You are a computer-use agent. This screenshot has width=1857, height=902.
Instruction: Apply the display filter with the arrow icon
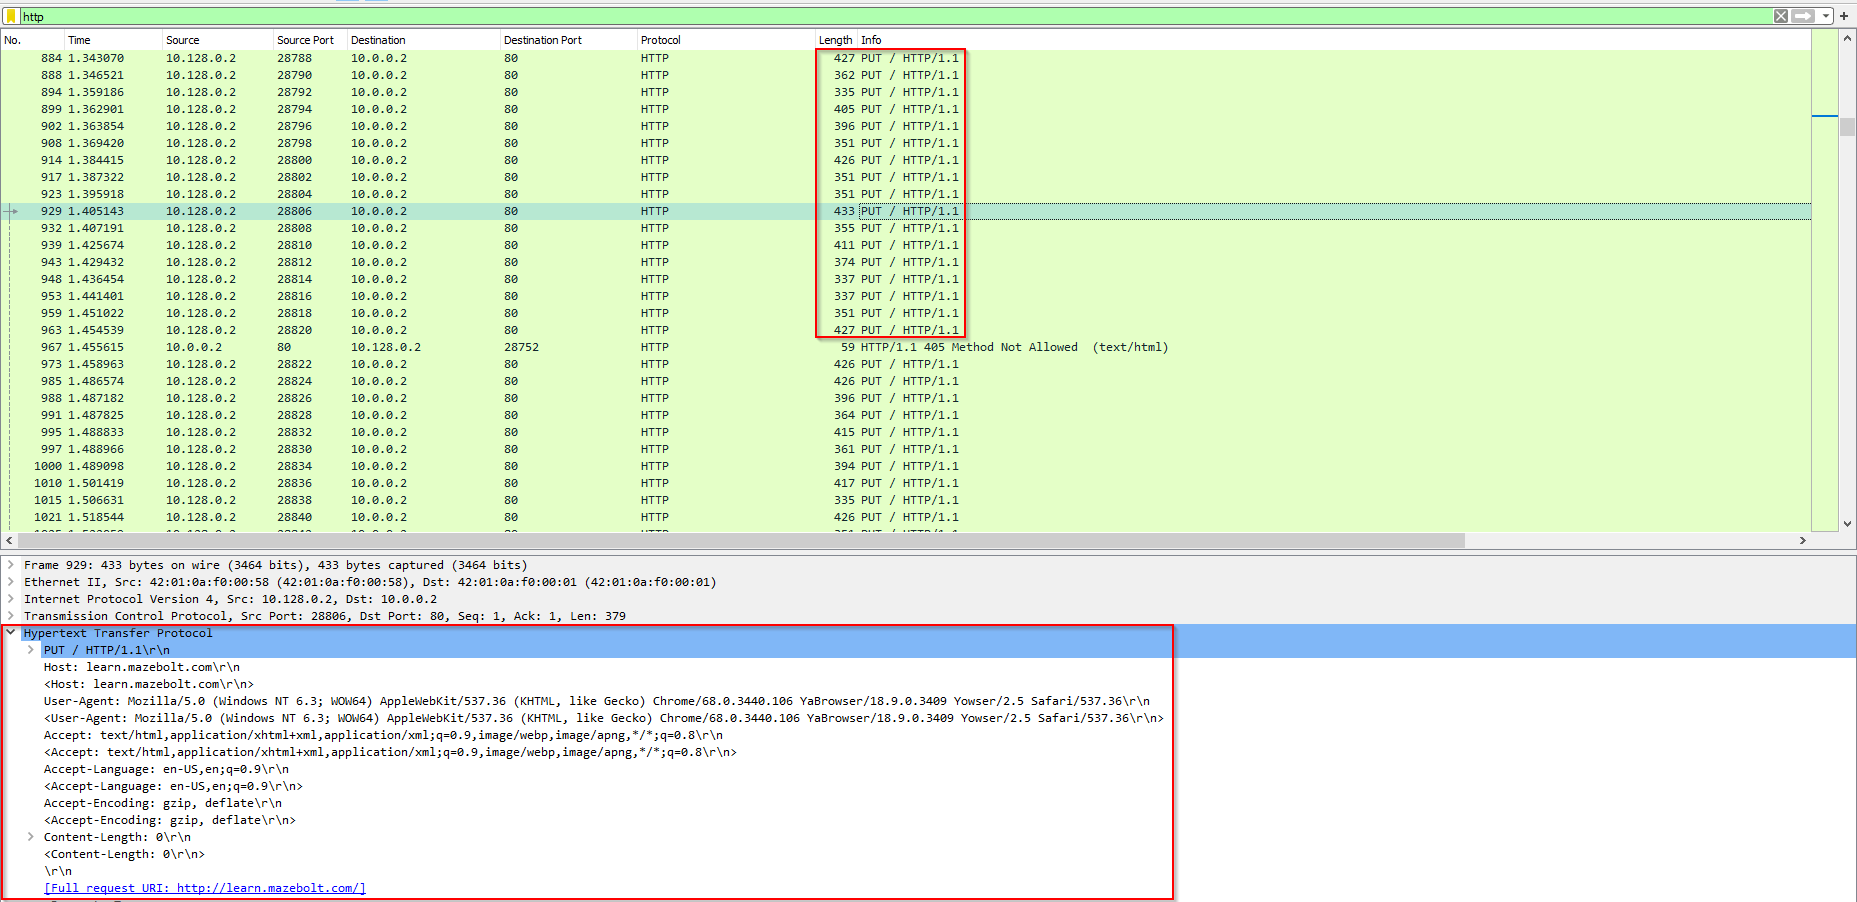click(1802, 16)
